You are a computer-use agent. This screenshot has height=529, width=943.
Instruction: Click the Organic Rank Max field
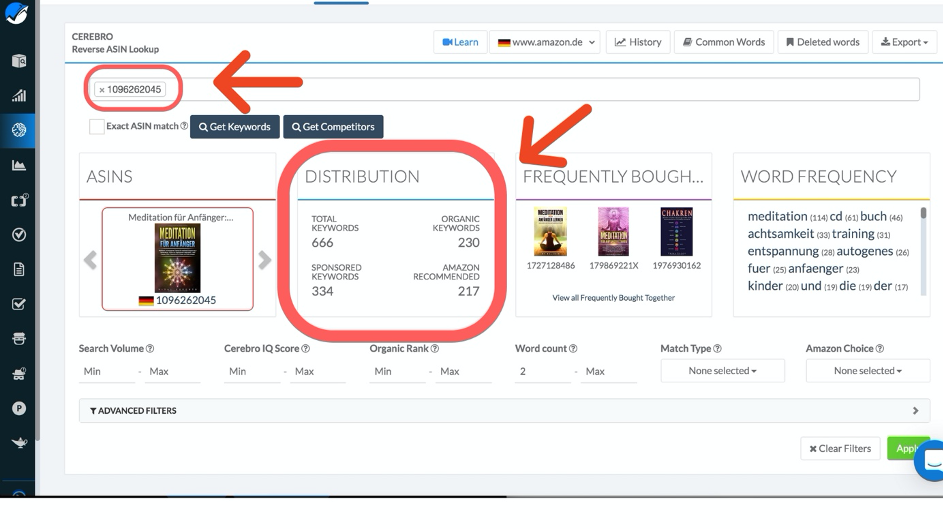(x=464, y=372)
